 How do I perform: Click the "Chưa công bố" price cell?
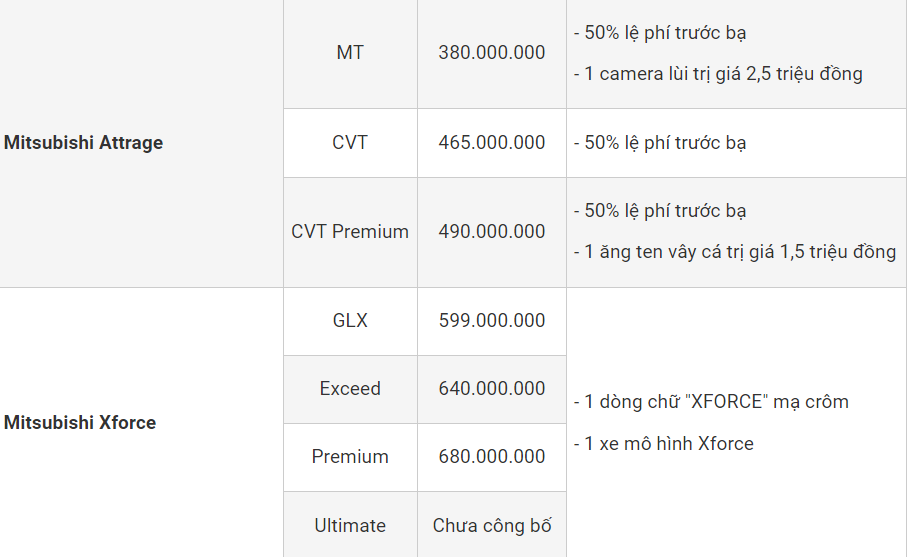[492, 526]
